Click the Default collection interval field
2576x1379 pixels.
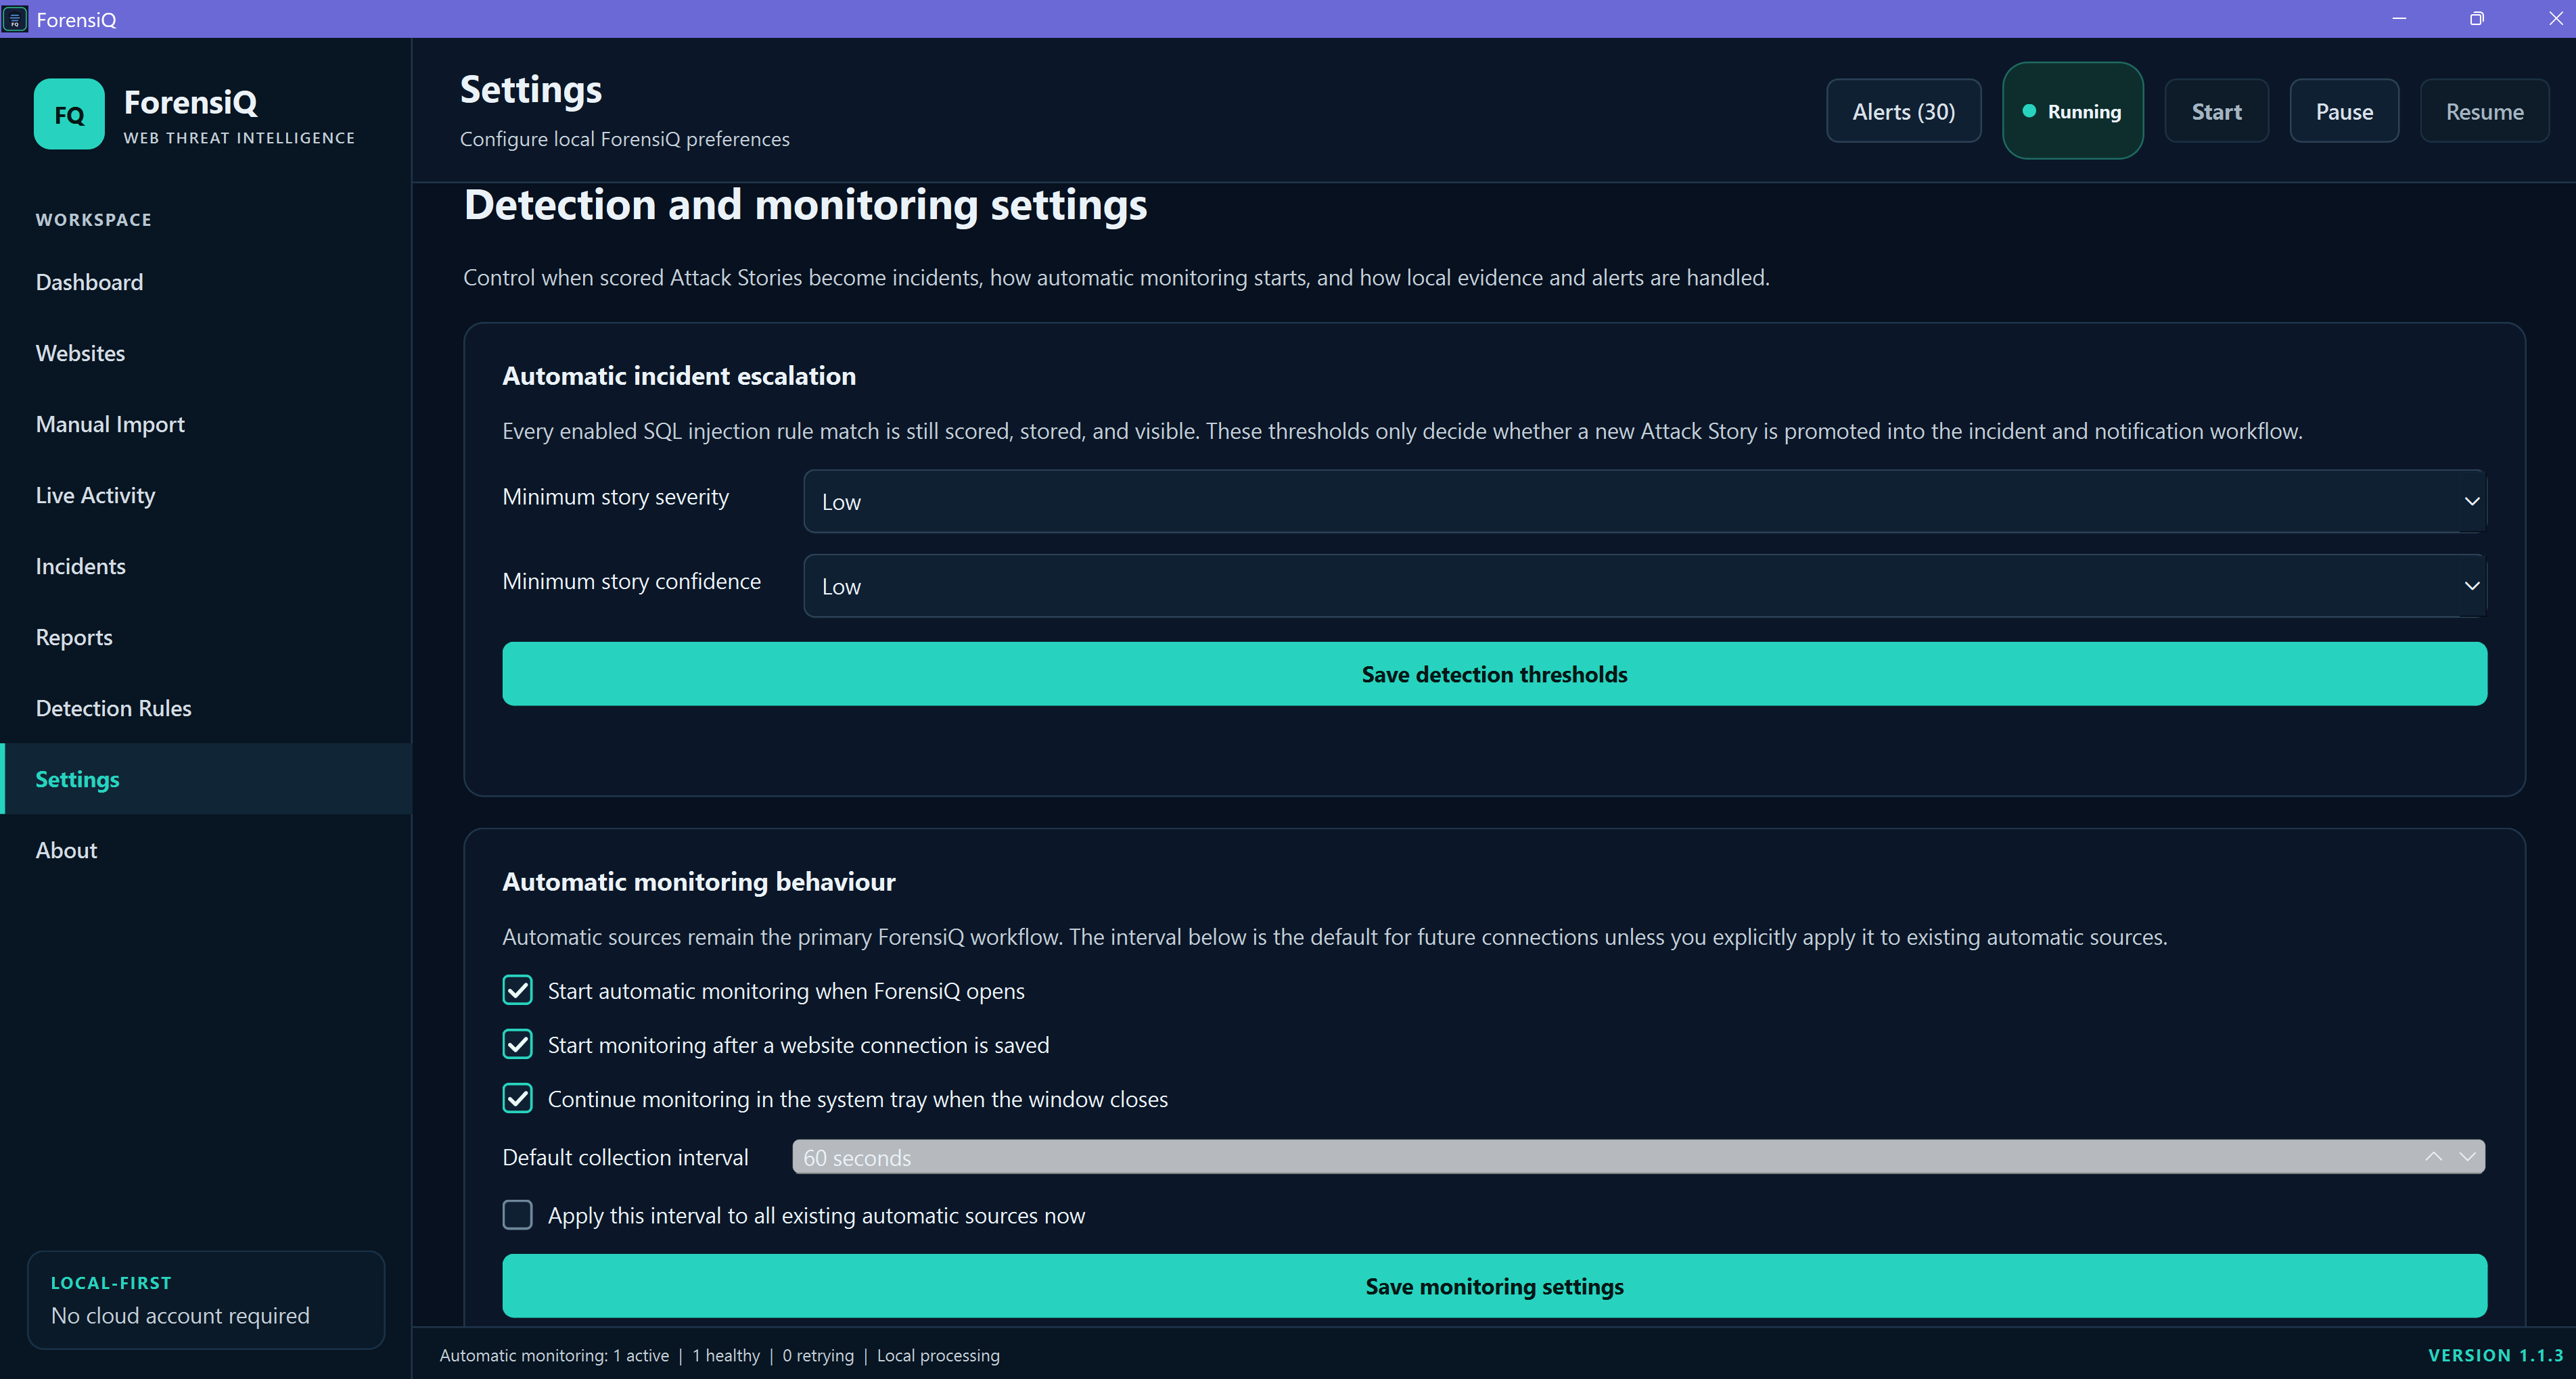click(1638, 1157)
